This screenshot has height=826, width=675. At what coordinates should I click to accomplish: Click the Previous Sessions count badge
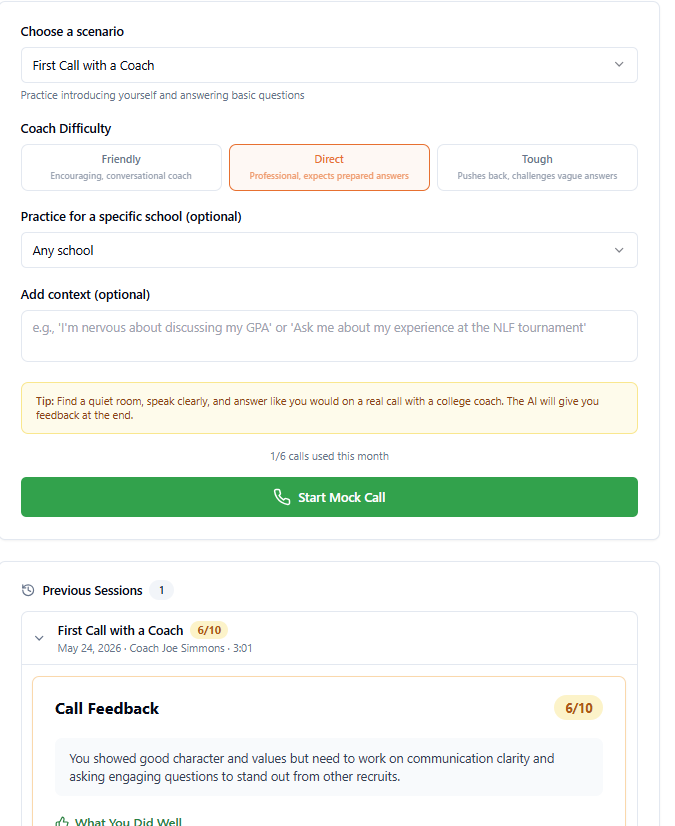(x=161, y=590)
